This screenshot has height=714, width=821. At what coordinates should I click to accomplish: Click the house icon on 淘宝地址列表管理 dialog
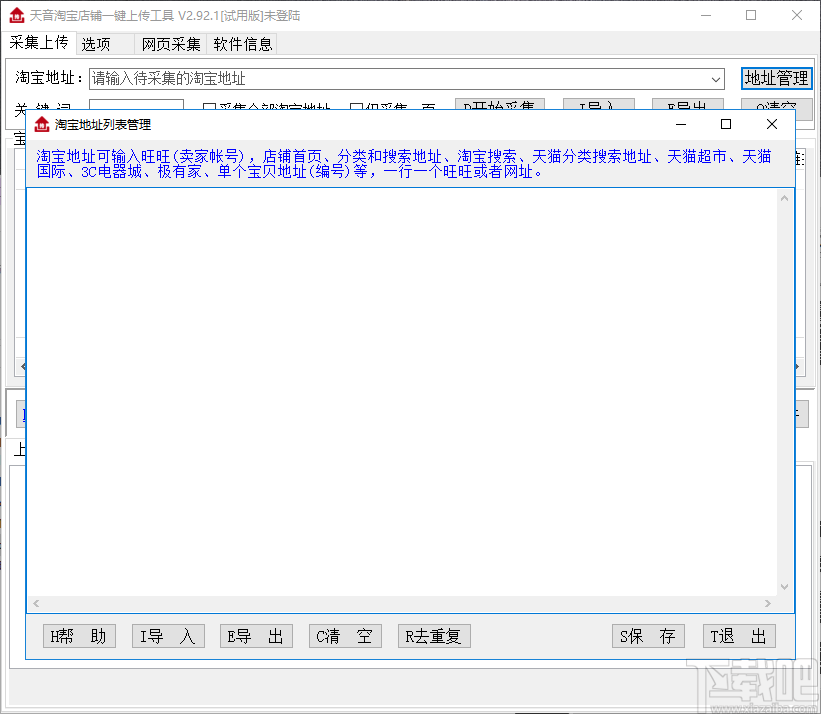[41, 124]
